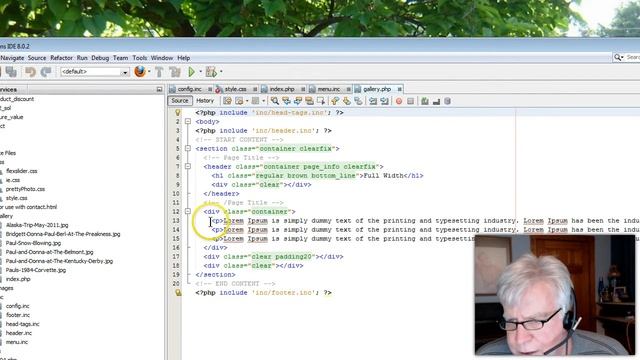Viewport: 640px width, 360px height.
Task: Click Next Bookmark down-arrow icon
Action: click(x=347, y=101)
